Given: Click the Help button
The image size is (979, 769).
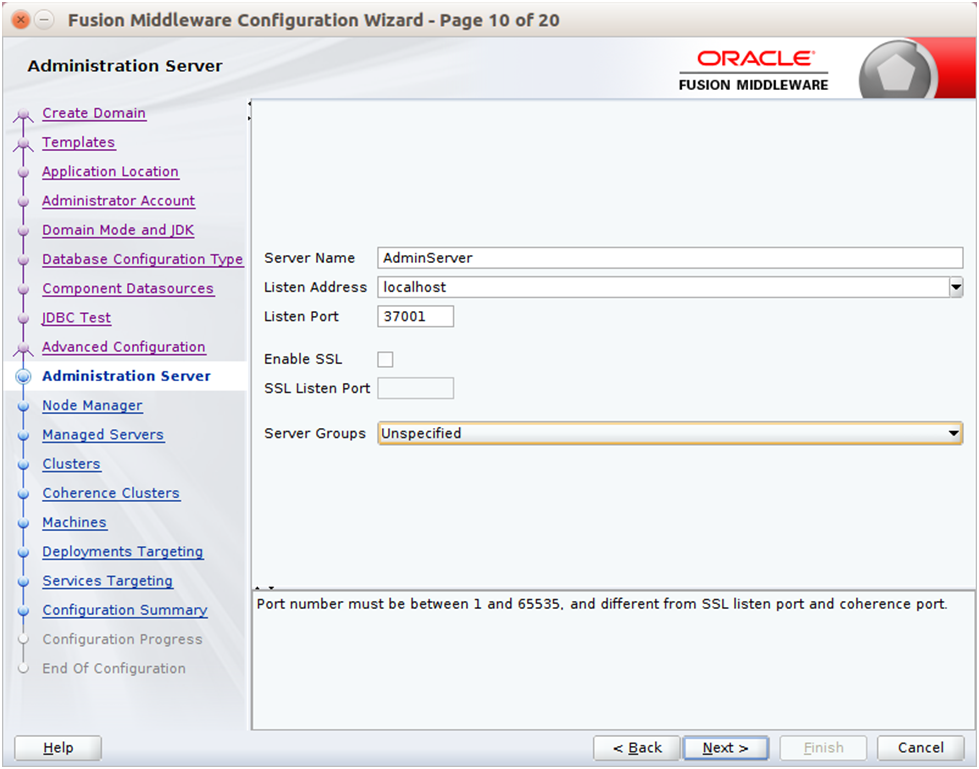Looking at the screenshot, I should 58,748.
